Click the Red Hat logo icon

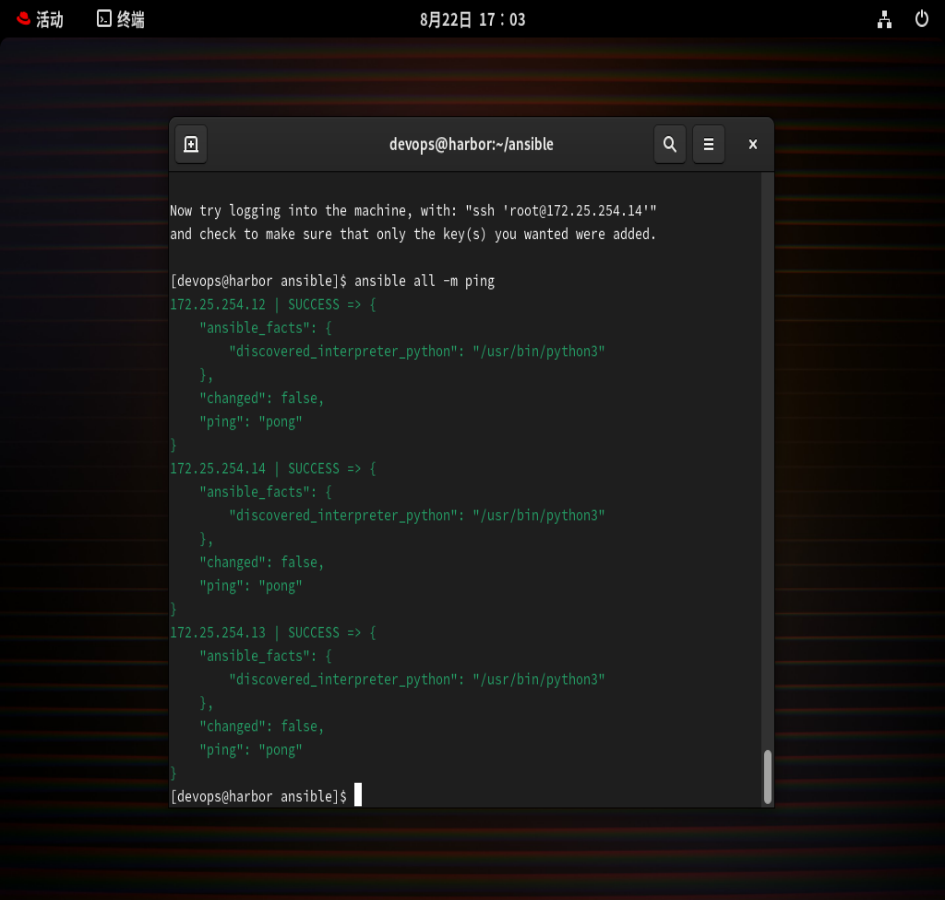click(24, 19)
